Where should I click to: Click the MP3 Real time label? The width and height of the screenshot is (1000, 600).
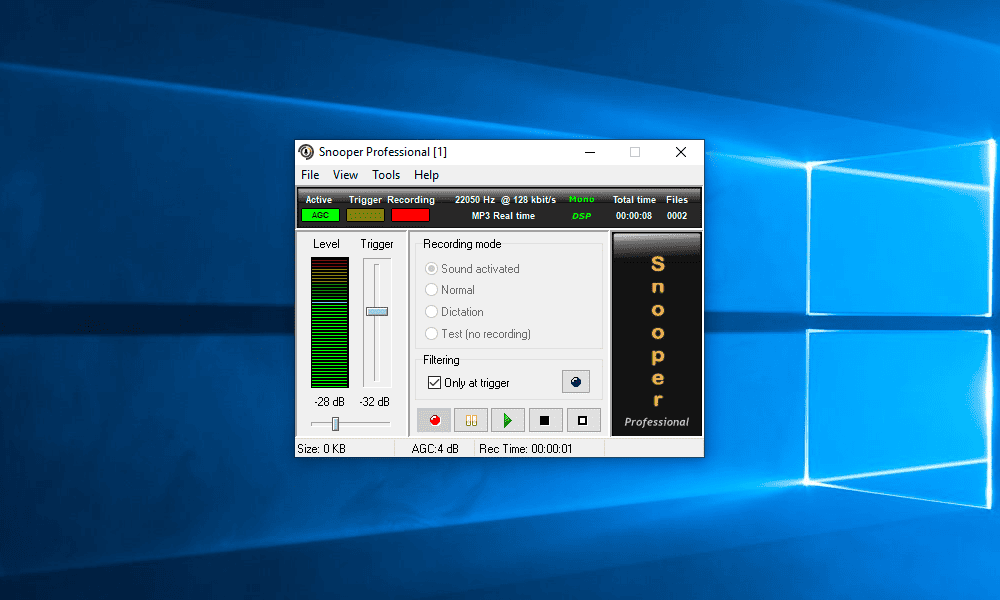pyautogui.click(x=503, y=216)
